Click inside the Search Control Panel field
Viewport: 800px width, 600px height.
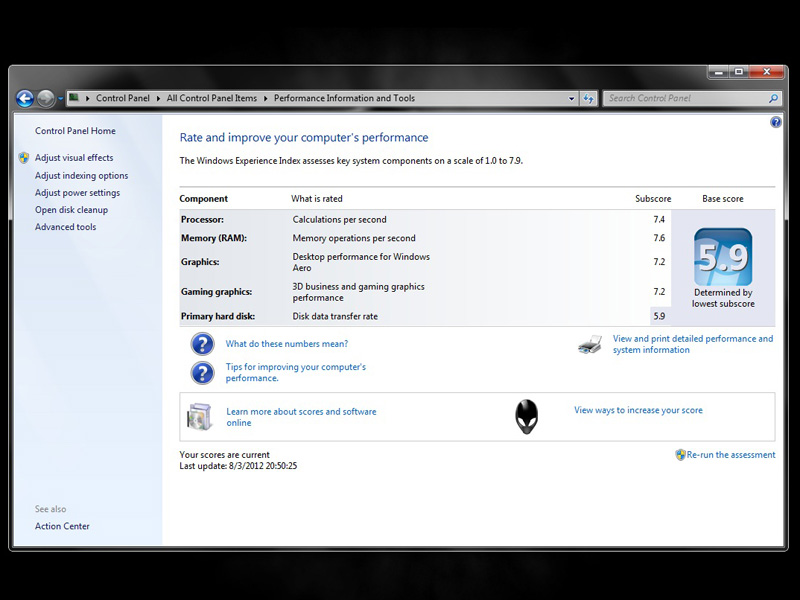[x=685, y=98]
